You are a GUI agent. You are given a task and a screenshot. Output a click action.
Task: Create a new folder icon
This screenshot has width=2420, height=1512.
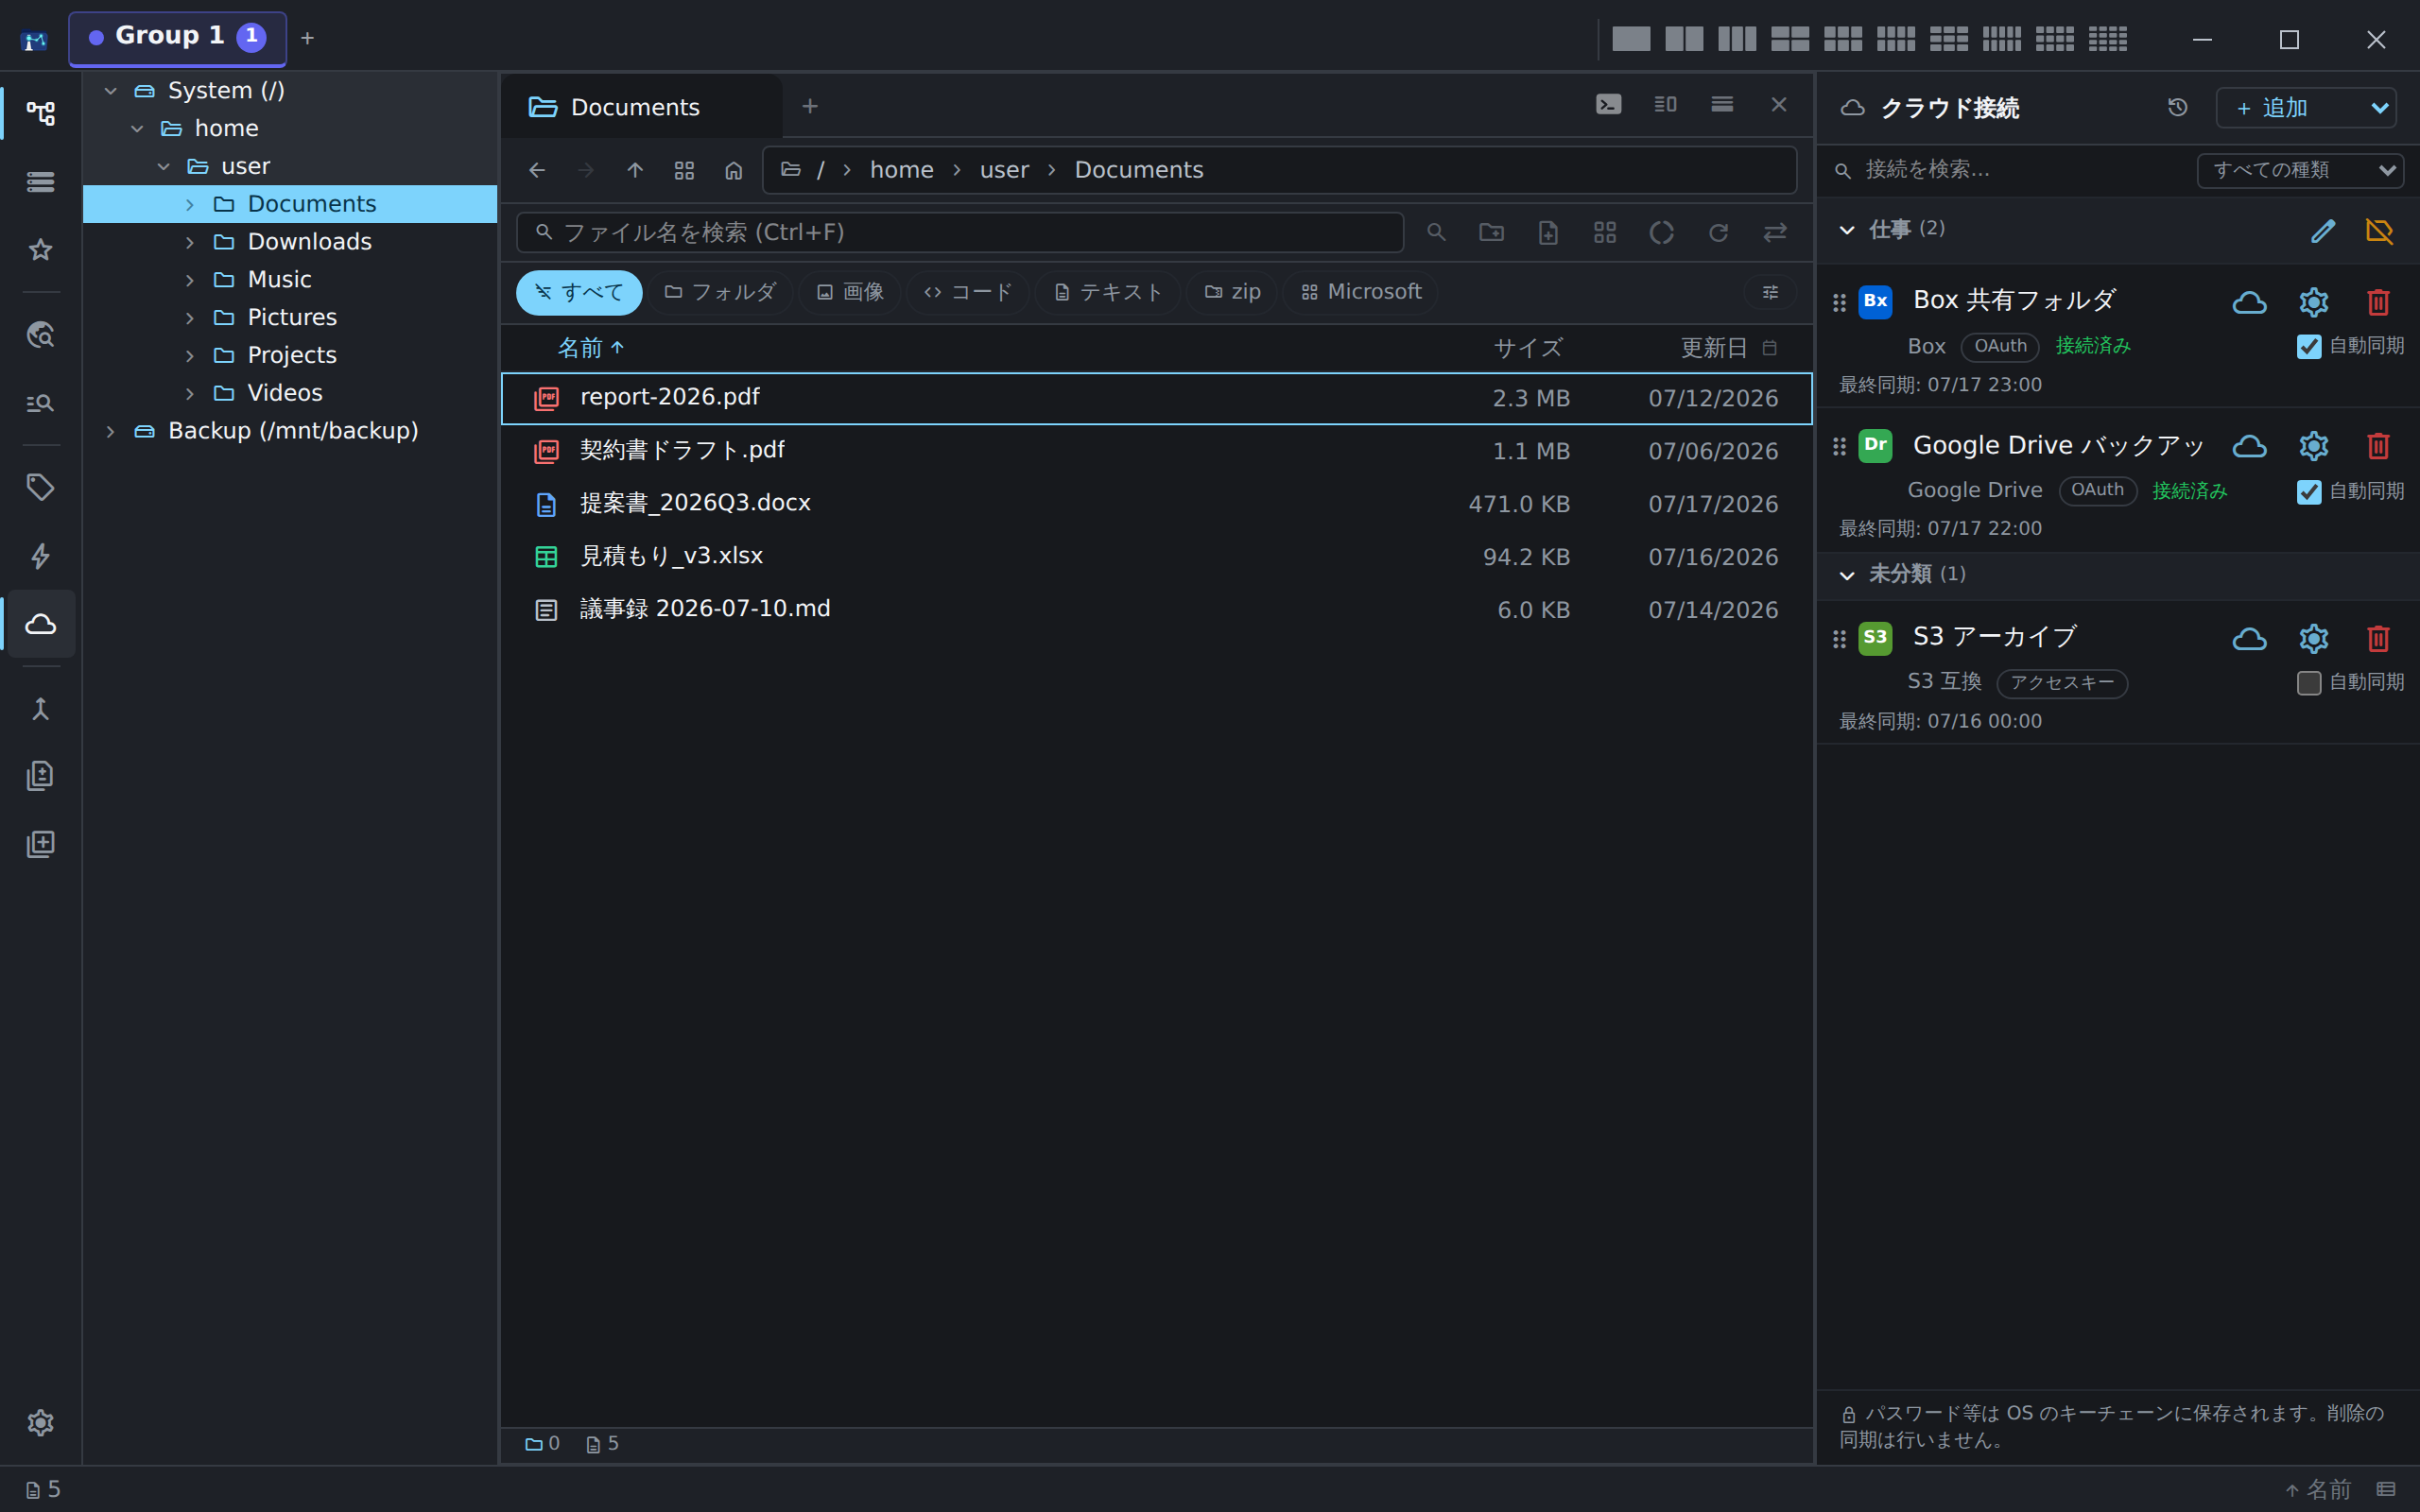[1491, 233]
